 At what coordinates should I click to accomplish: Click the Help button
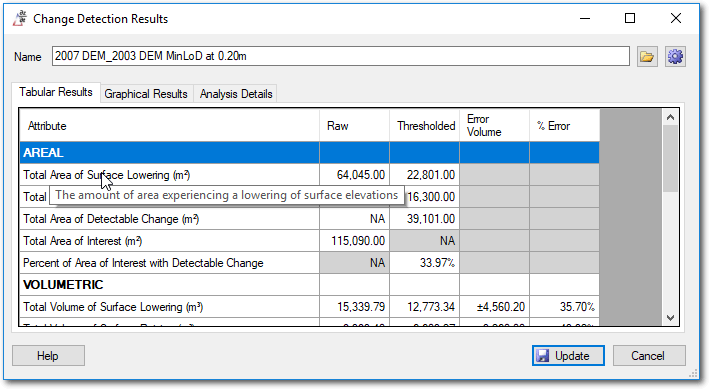(x=48, y=356)
